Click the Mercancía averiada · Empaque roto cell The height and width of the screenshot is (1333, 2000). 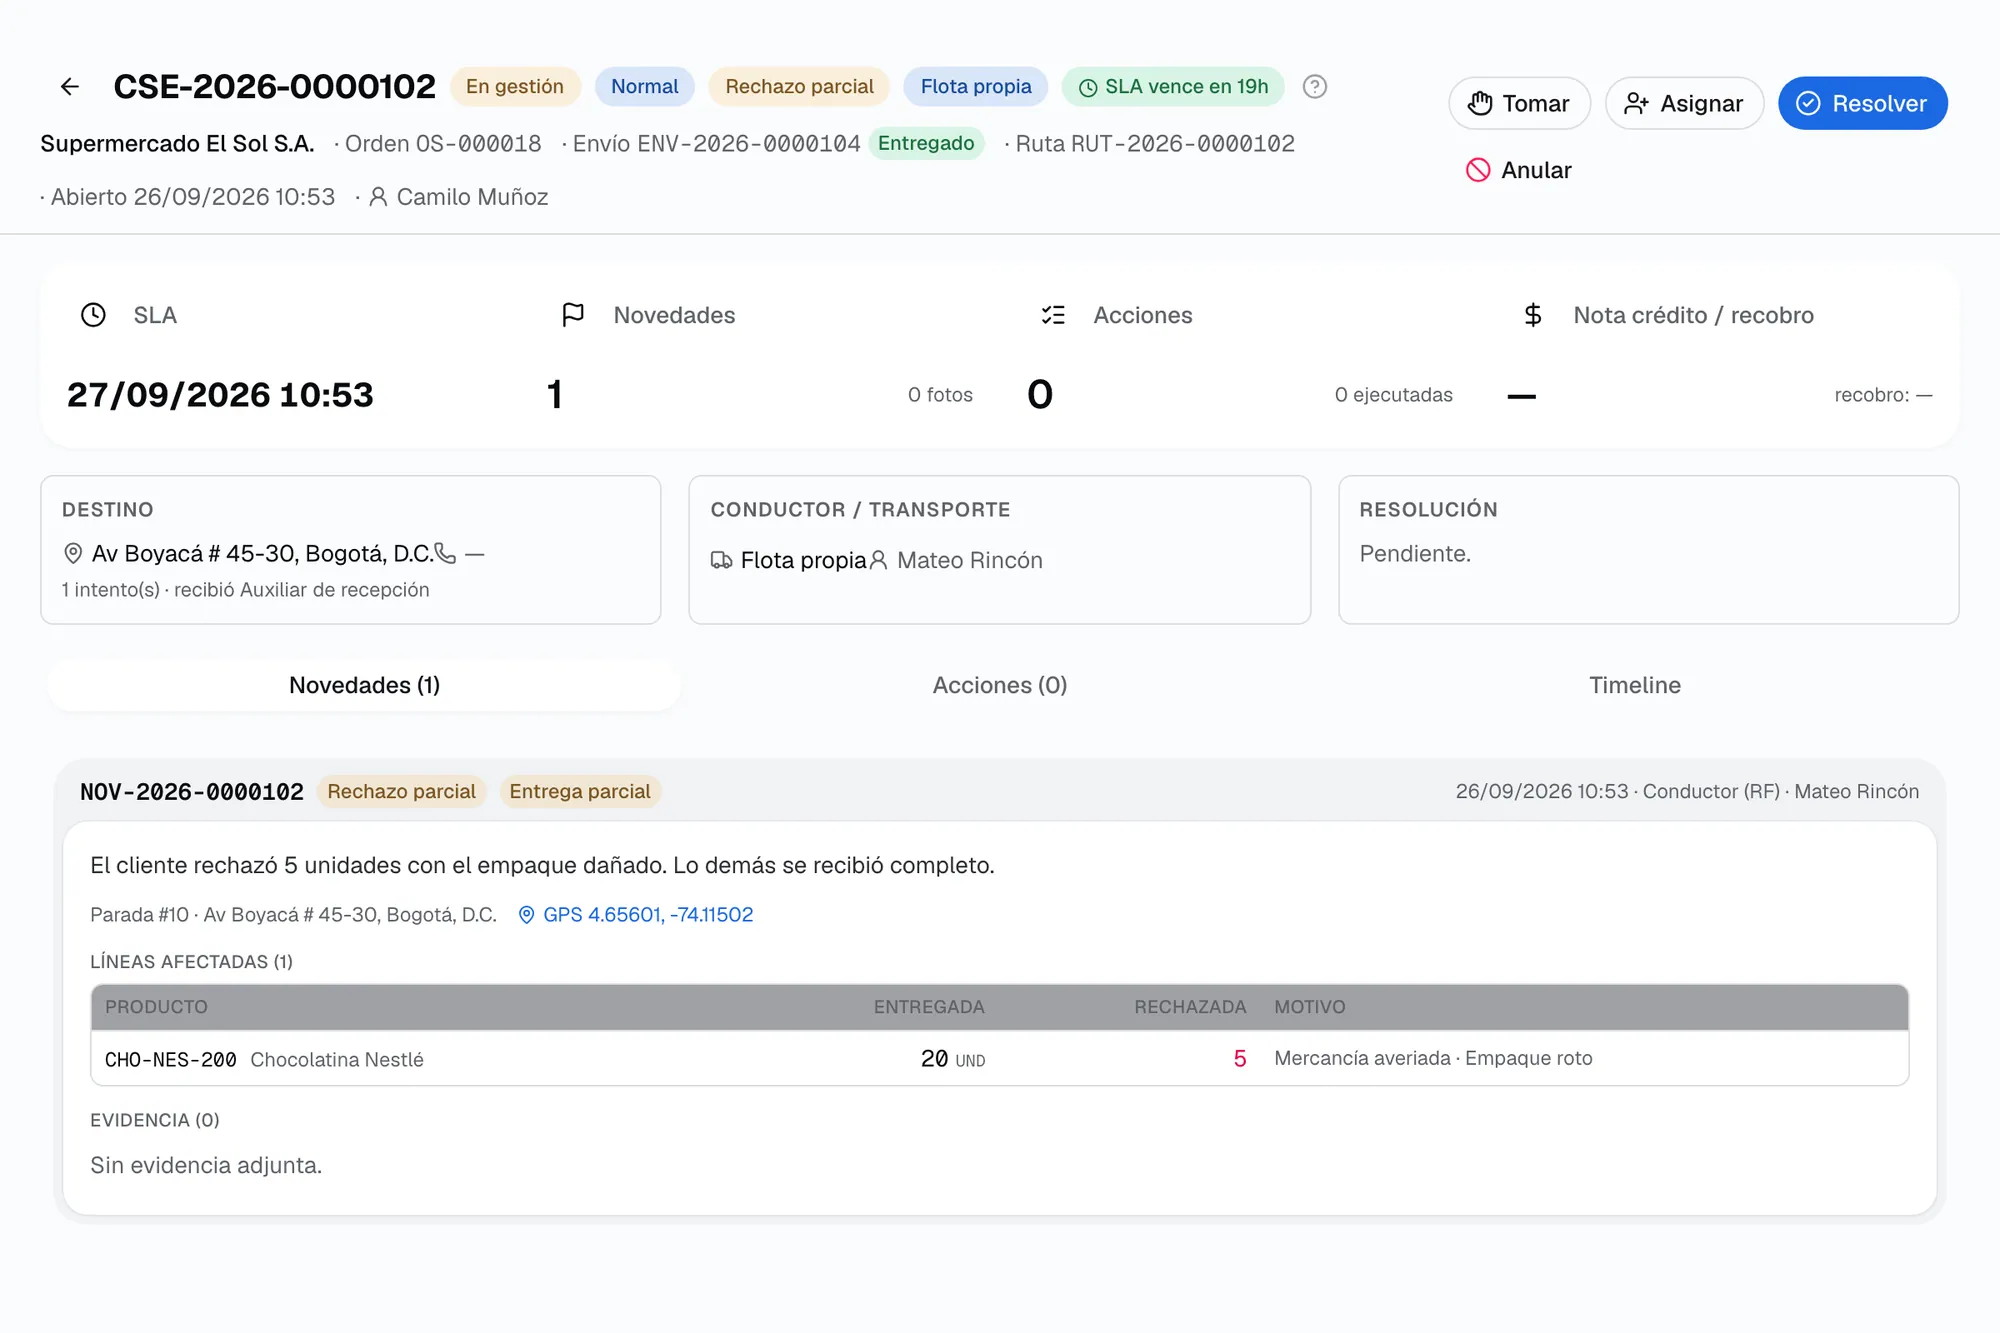(x=1433, y=1058)
